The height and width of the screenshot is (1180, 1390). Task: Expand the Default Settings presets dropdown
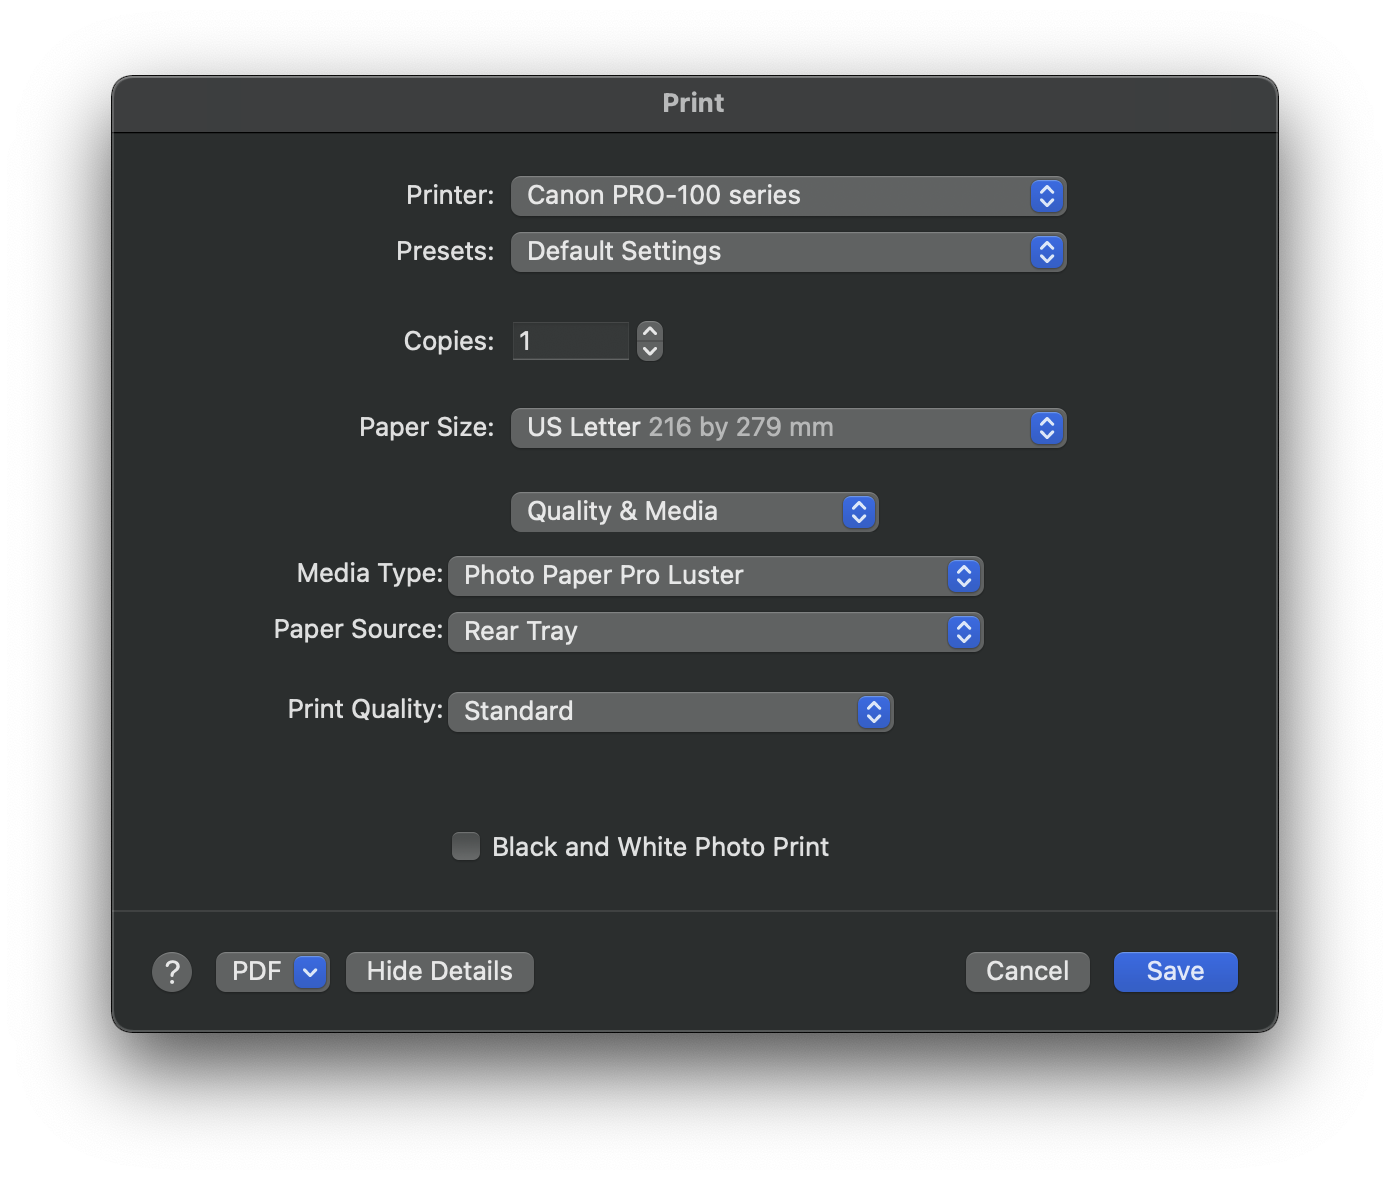tap(770, 252)
